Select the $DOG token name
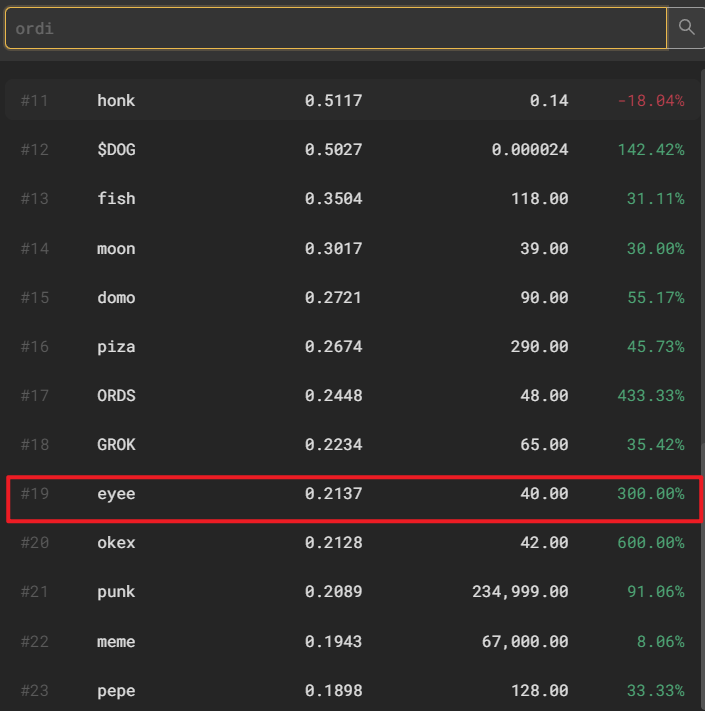This screenshot has height=711, width=705. point(116,149)
